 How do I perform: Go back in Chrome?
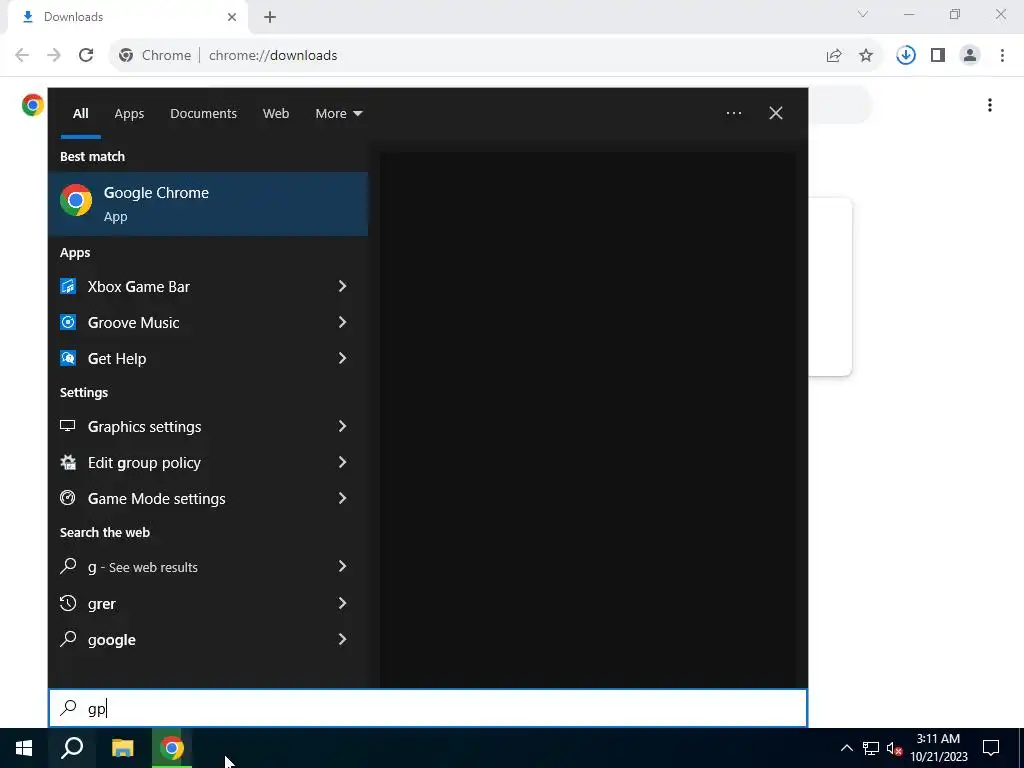tap(22, 55)
